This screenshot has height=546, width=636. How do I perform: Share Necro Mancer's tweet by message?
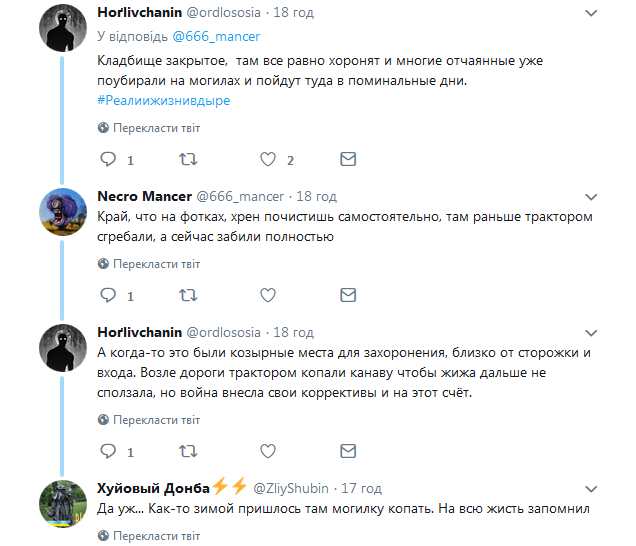(347, 295)
